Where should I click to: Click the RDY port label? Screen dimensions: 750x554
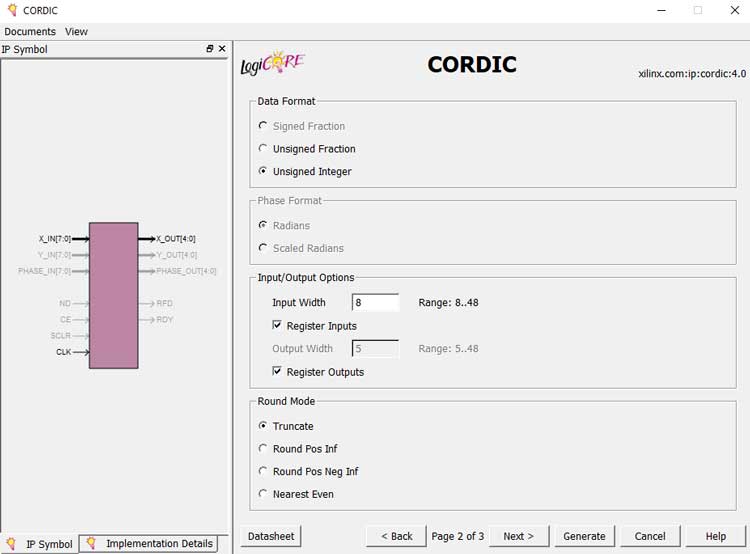click(165, 320)
